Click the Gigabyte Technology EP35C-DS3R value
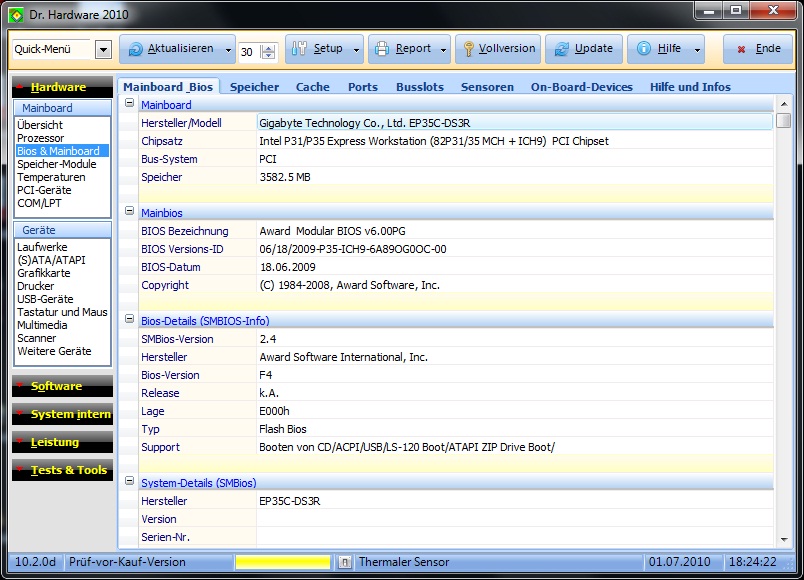The width and height of the screenshot is (804, 580). pos(514,123)
